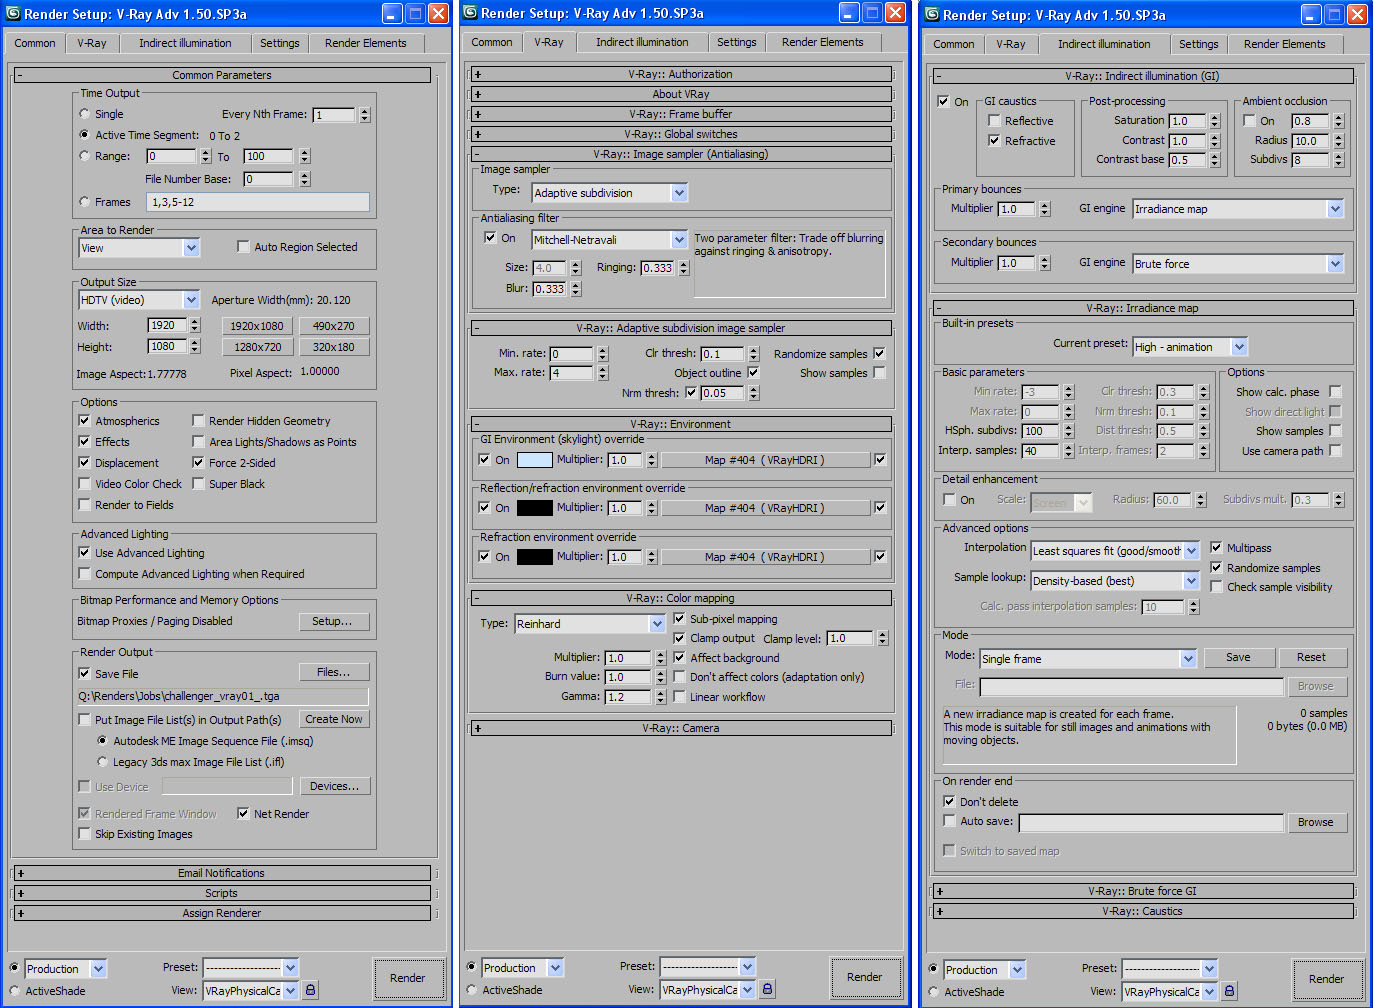Viewport: 1373px width, 1008px height.
Task: Open the HDTV (video) output size dropdown
Action: [140, 300]
